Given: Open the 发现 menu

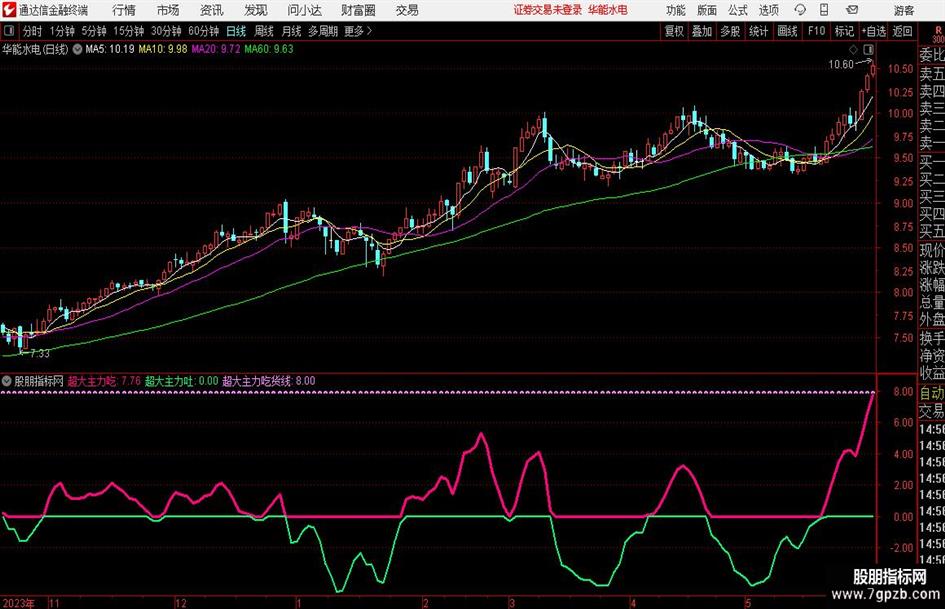Looking at the screenshot, I should (256, 10).
